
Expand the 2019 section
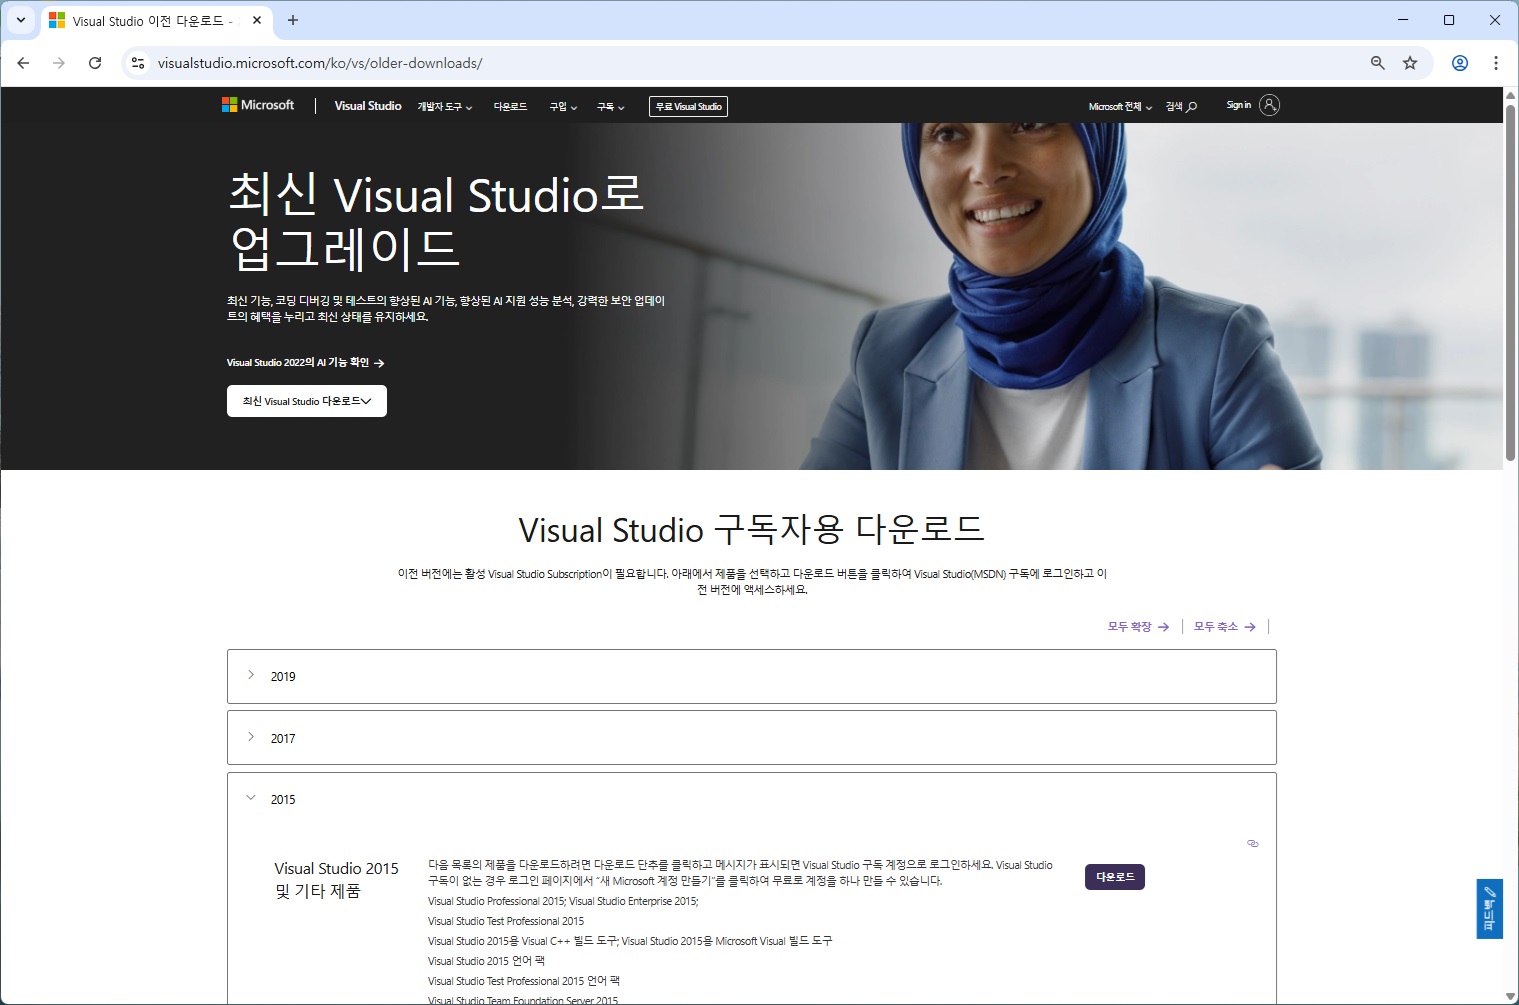752,676
